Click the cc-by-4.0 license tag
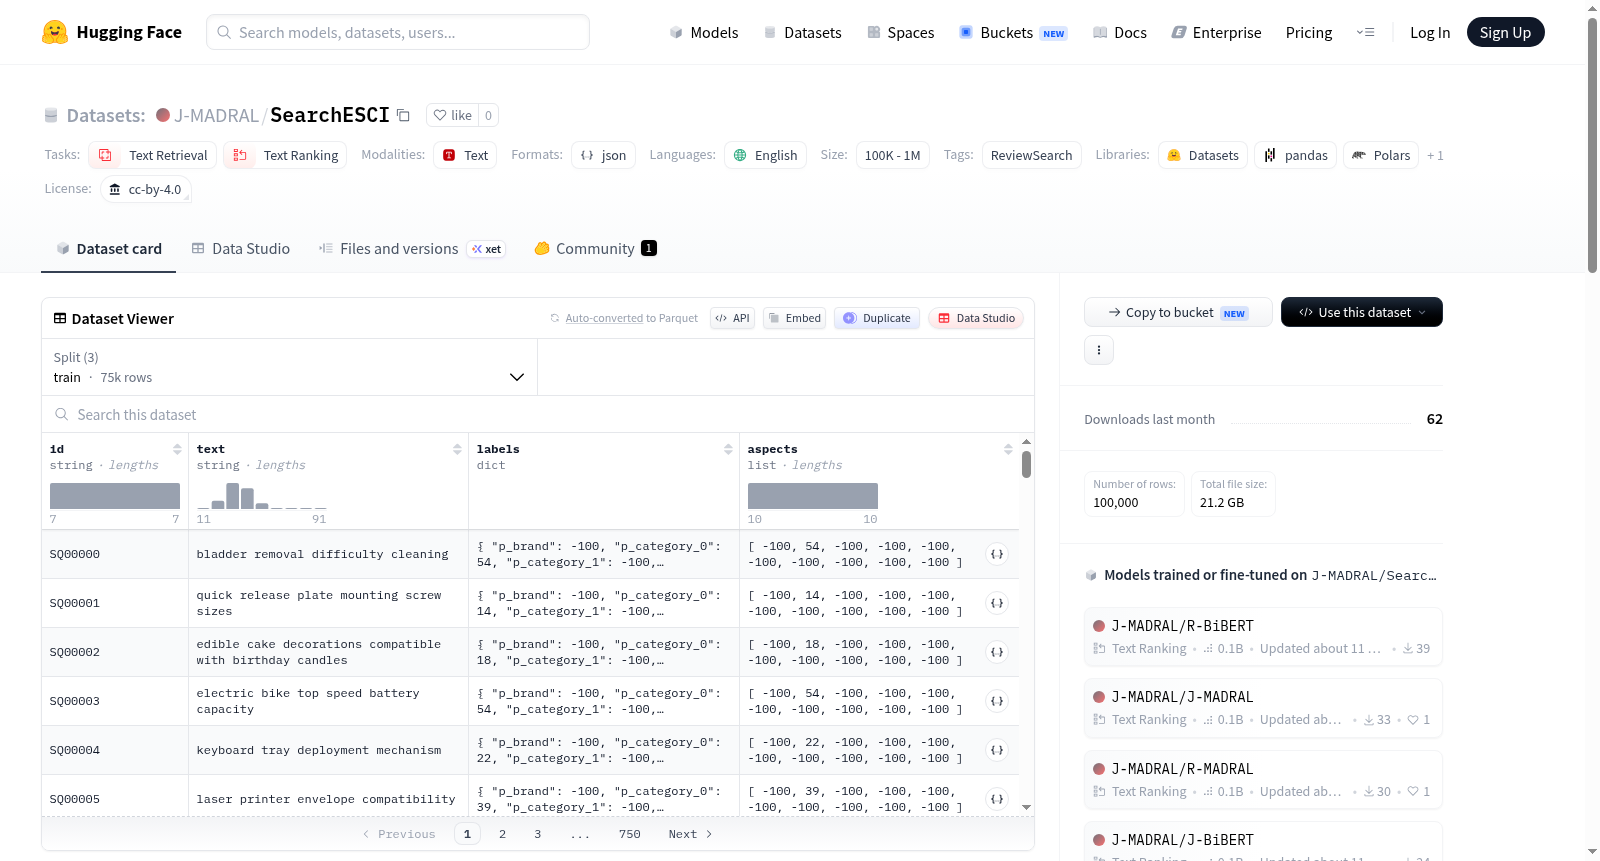 click(146, 189)
